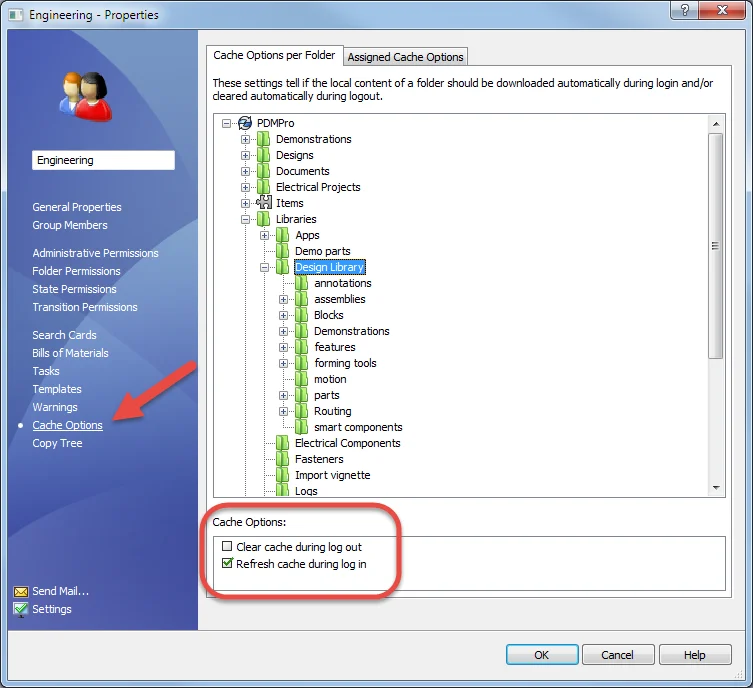Expand the Apps folder

tap(265, 235)
